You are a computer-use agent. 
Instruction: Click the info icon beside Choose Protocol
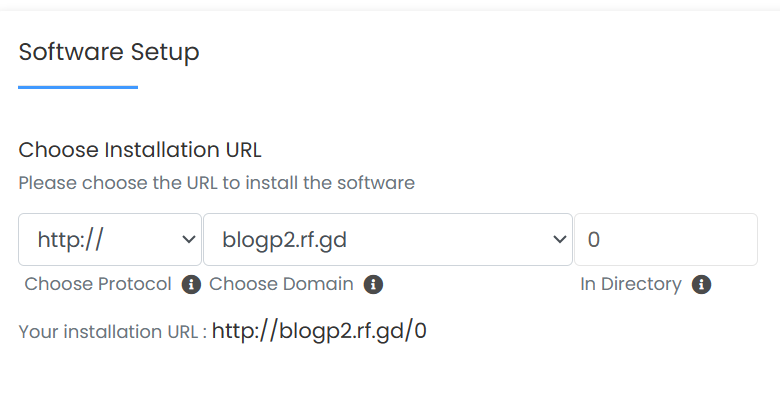191,285
